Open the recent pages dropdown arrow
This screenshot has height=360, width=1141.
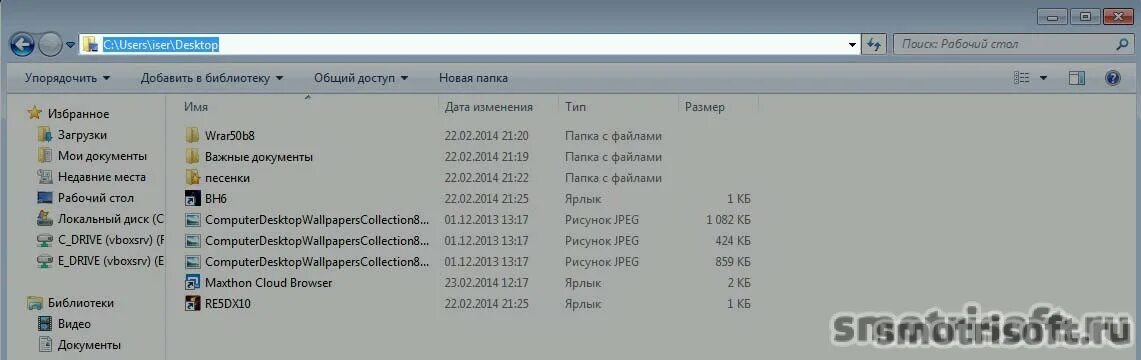pos(71,45)
